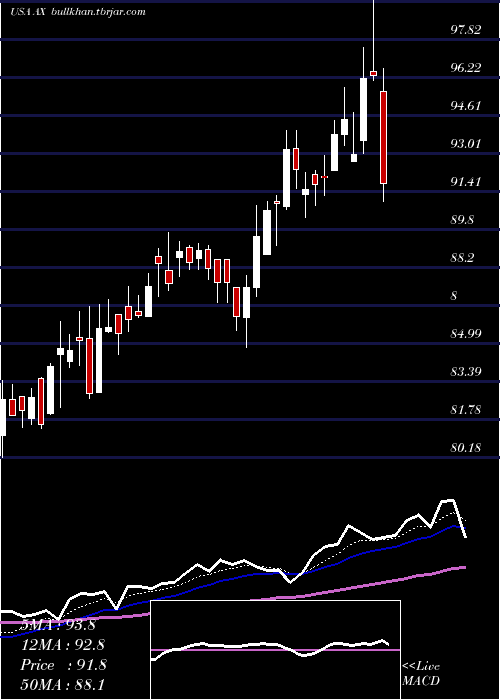Click the 88.2 price axis label
Viewport: 500px width, 700px height.
click(463, 258)
